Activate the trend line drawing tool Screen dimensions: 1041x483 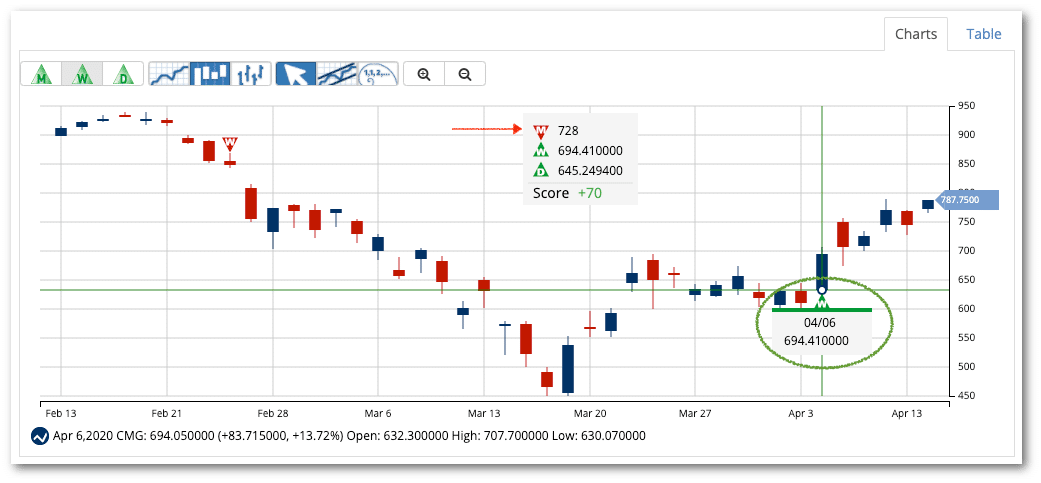[x=337, y=74]
